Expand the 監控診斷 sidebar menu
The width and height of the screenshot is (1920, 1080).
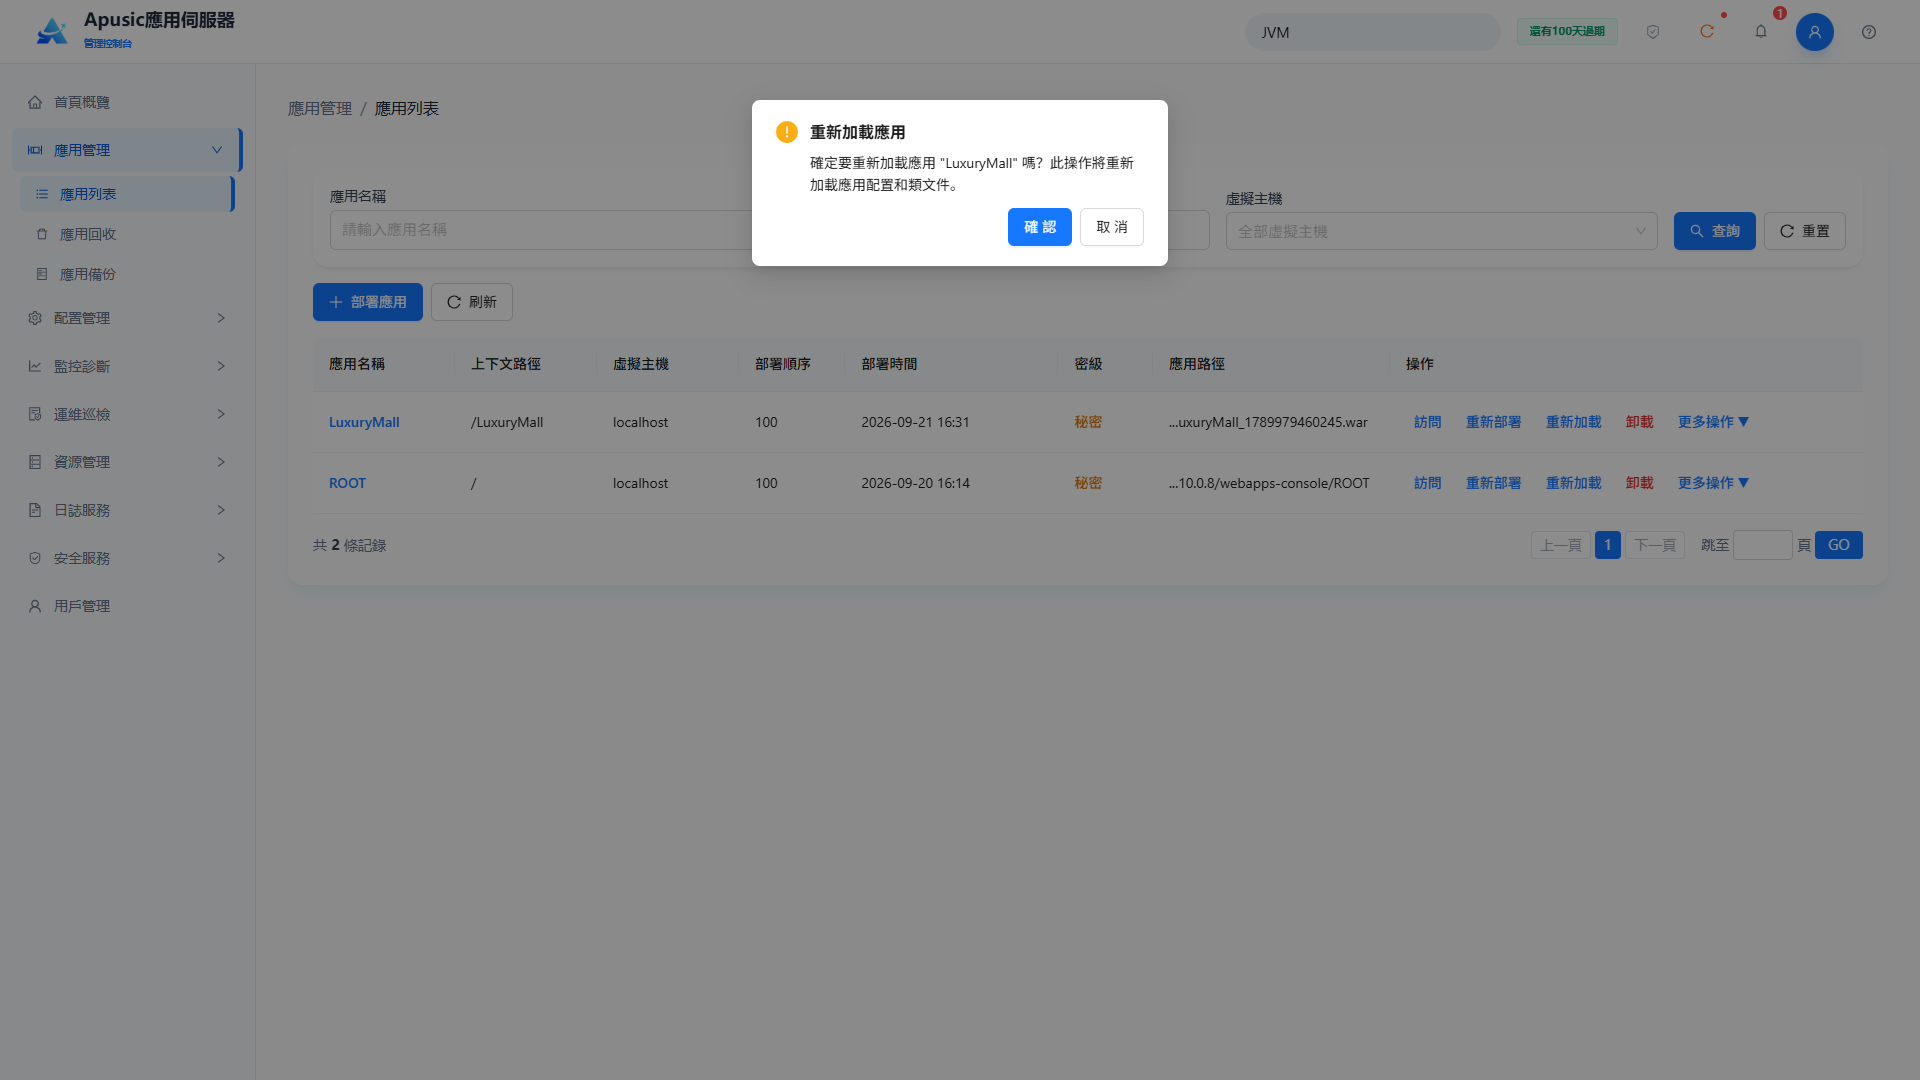point(128,366)
